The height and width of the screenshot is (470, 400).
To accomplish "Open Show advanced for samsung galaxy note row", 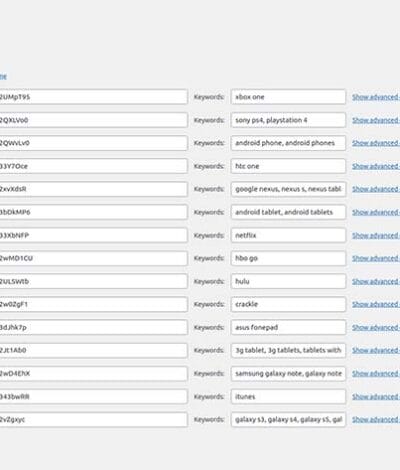I will tap(376, 374).
